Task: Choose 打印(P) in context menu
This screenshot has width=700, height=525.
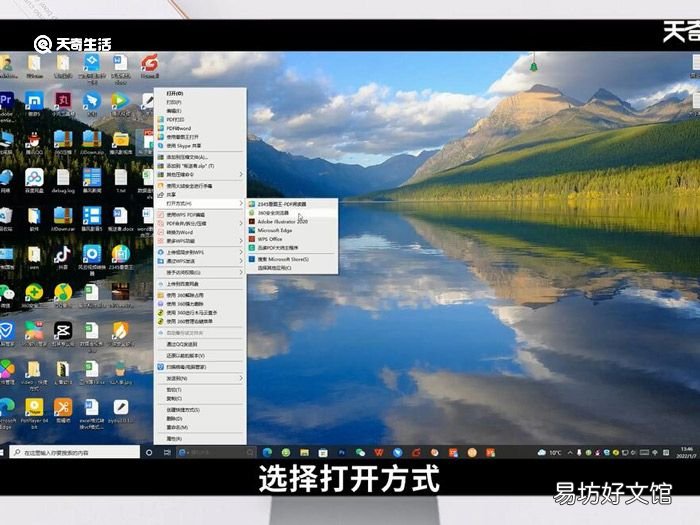Action: click(200, 102)
